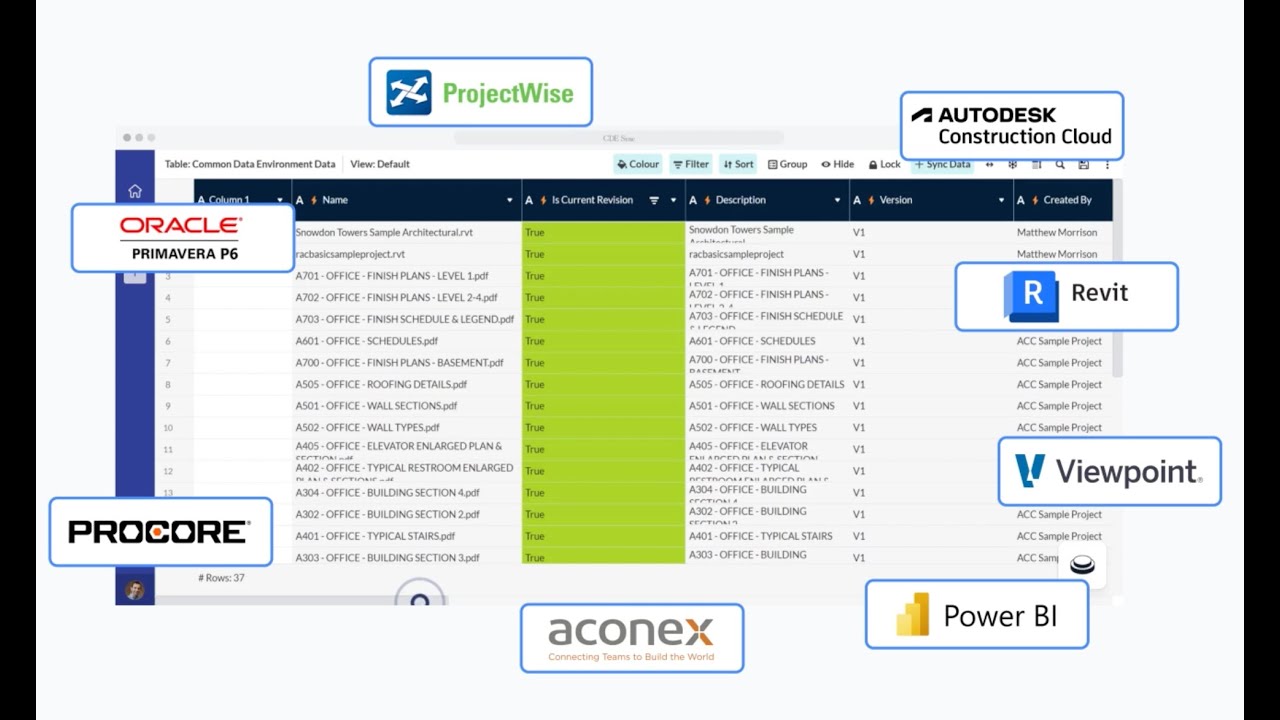This screenshot has height=720, width=1280.
Task: Open the user avatar in sidebar
Action: pyautogui.click(x=135, y=590)
